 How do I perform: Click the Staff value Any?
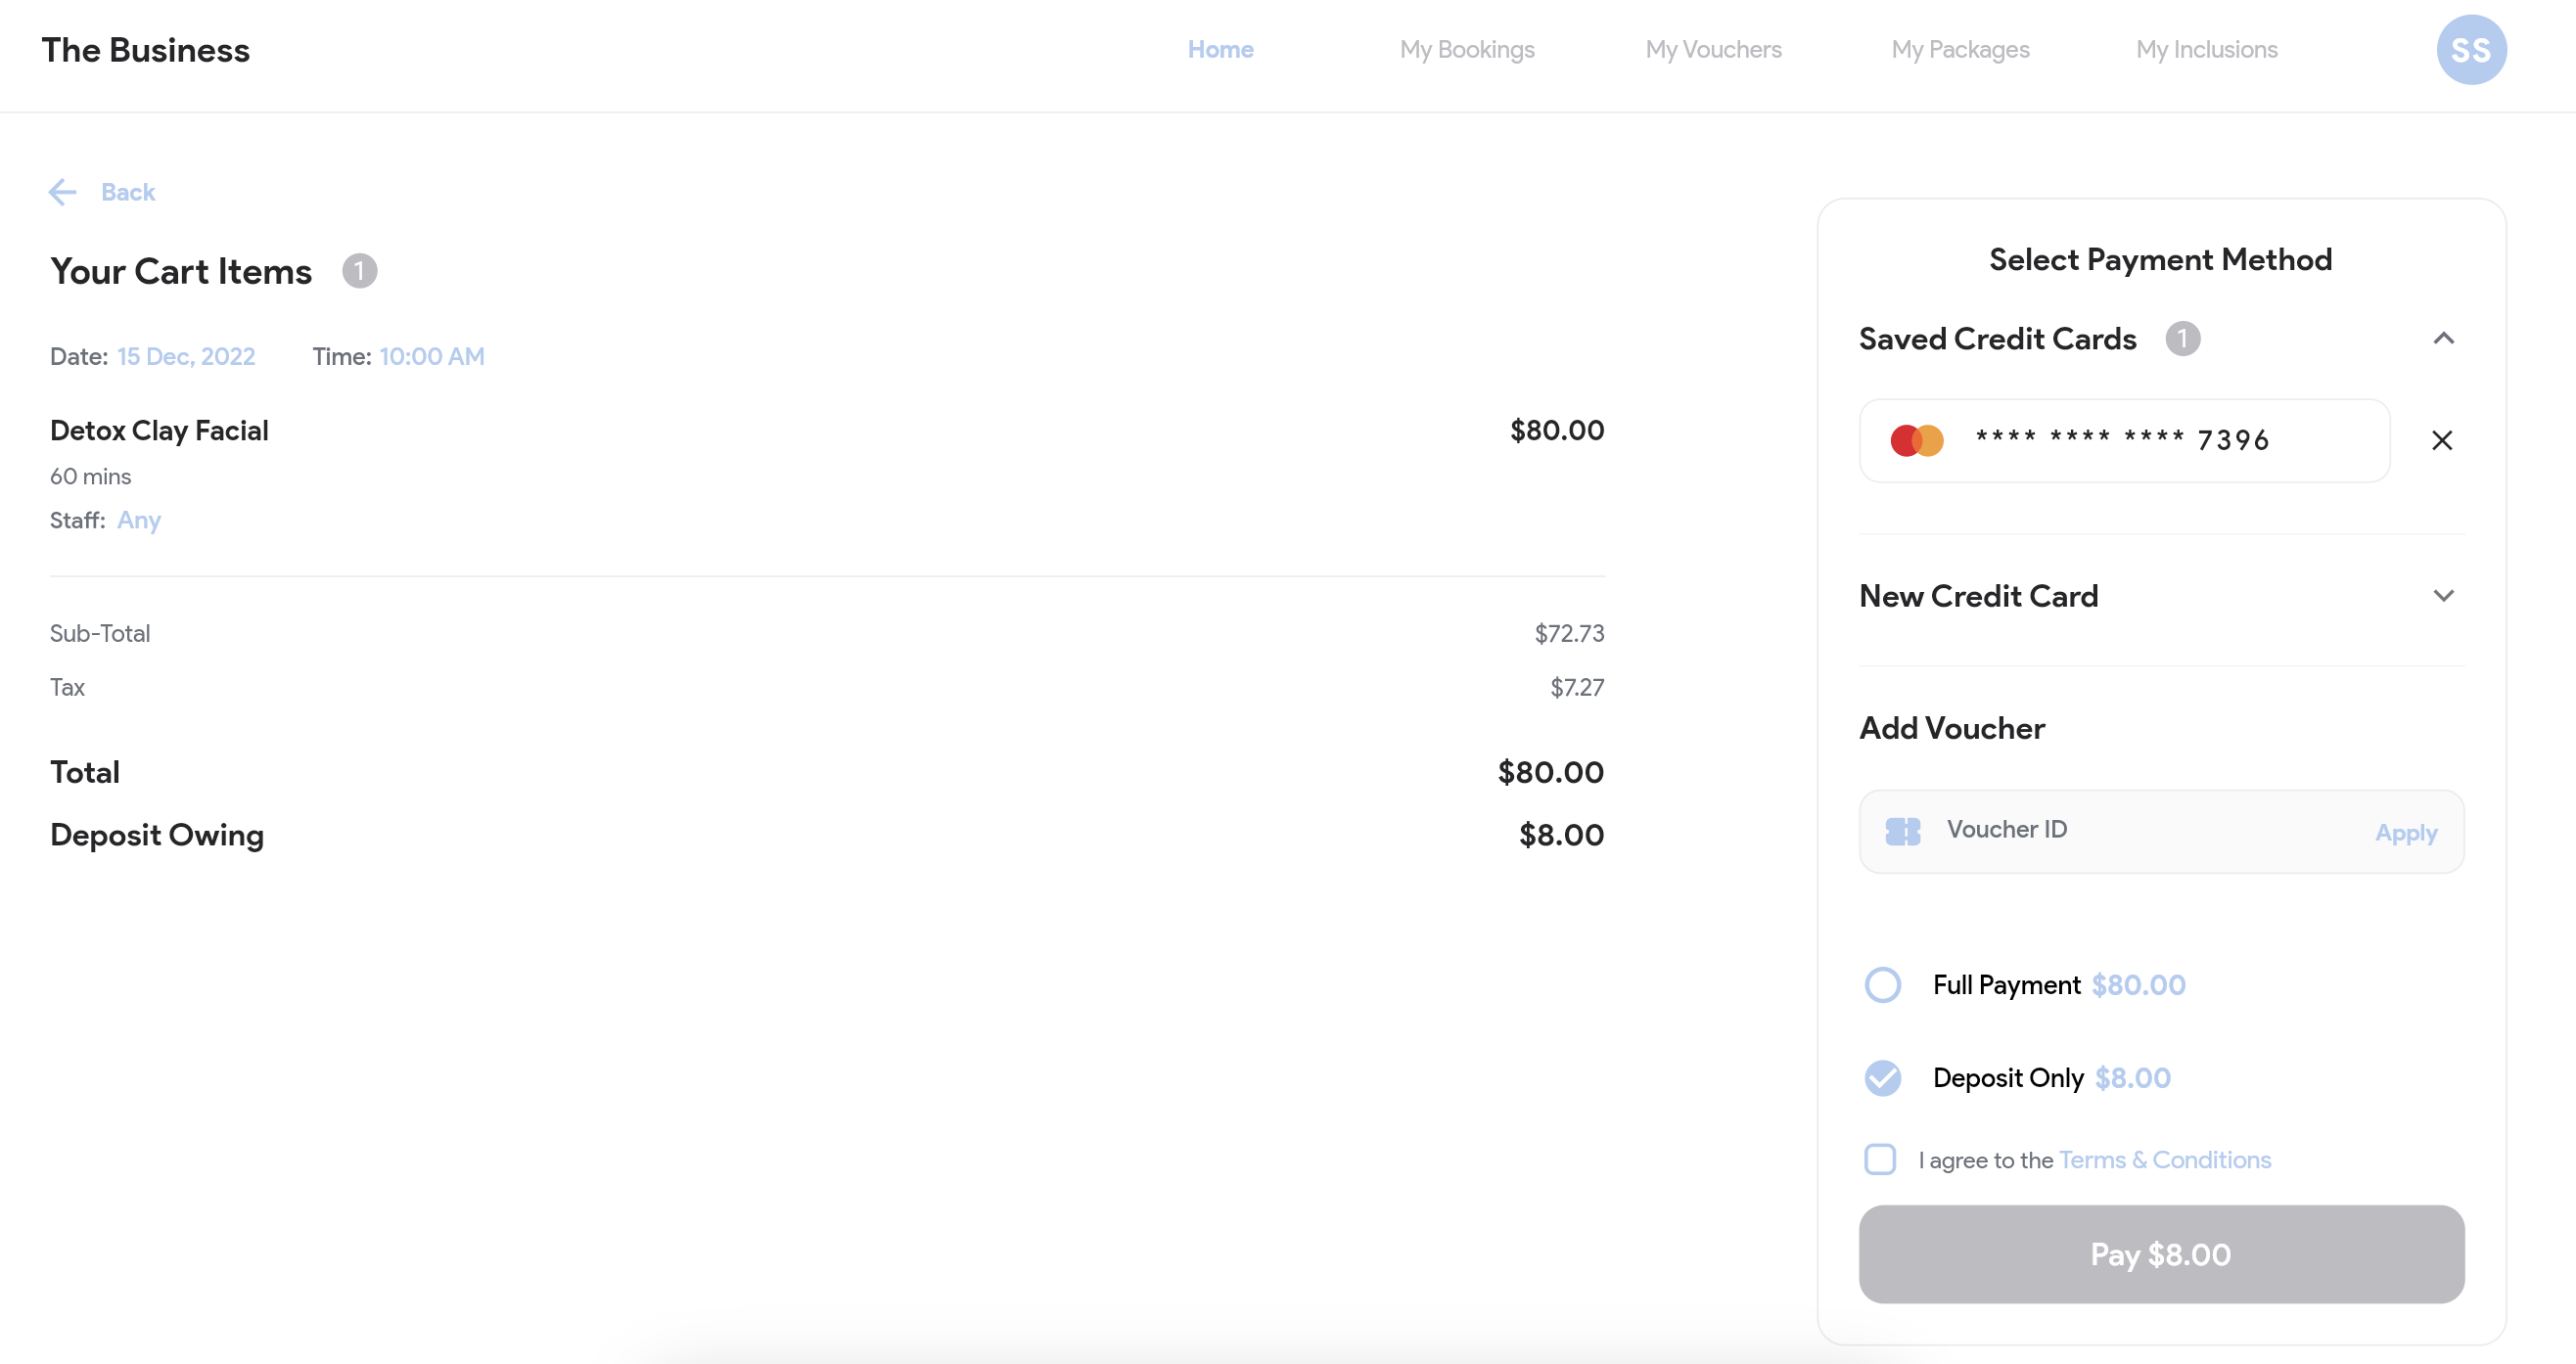click(x=139, y=521)
